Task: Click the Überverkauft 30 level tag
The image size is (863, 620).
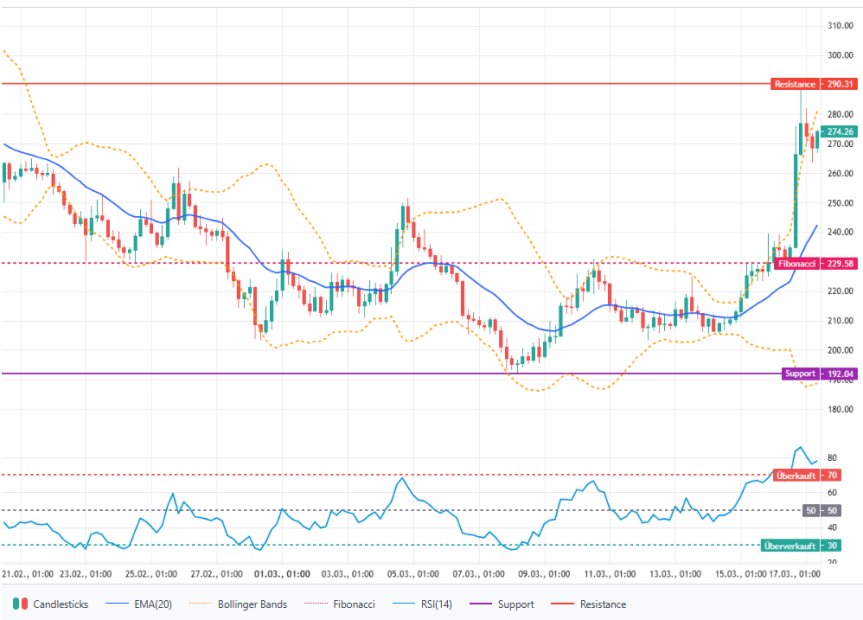Action: [798, 545]
